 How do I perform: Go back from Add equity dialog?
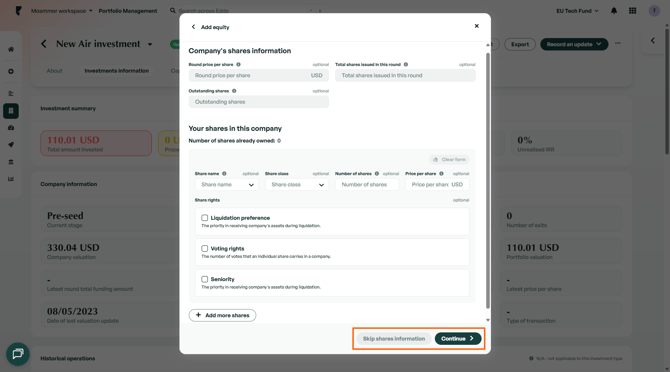coord(193,27)
